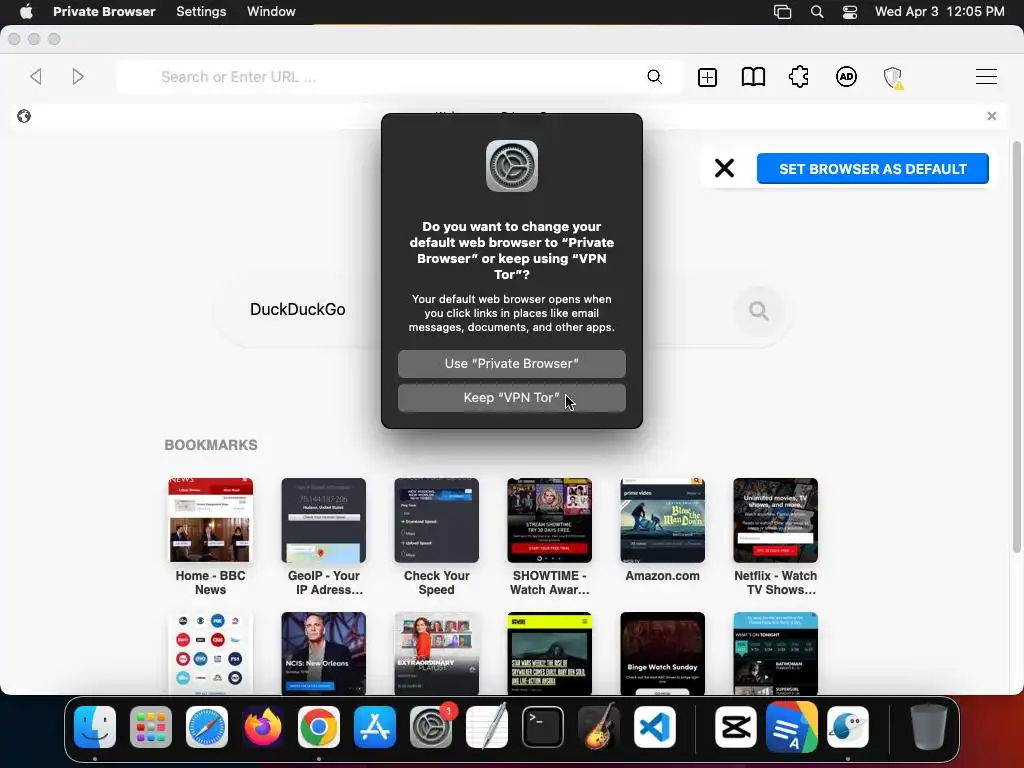Open the SHOWTIME bookmark thumbnail

[x=549, y=520]
